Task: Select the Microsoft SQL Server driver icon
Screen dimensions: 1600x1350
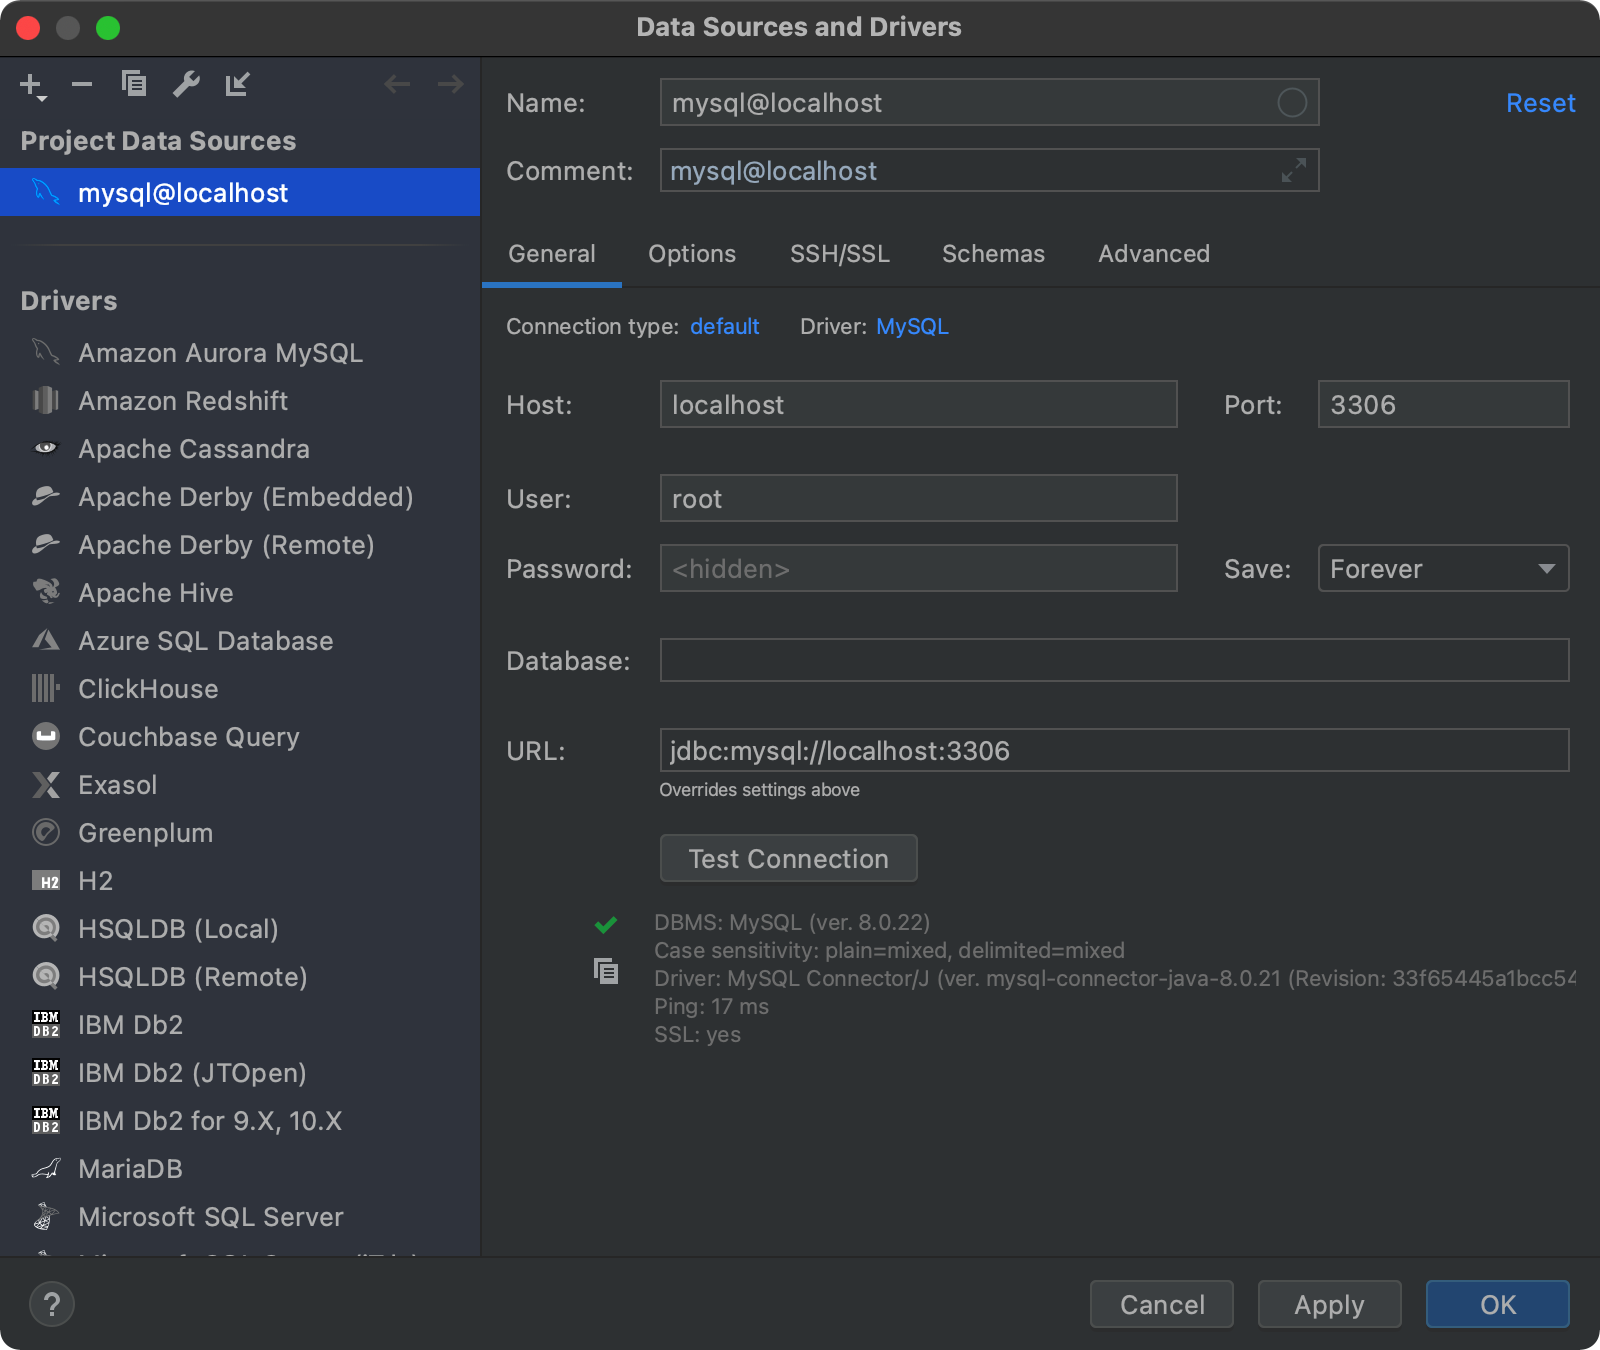Action: tap(46, 1217)
